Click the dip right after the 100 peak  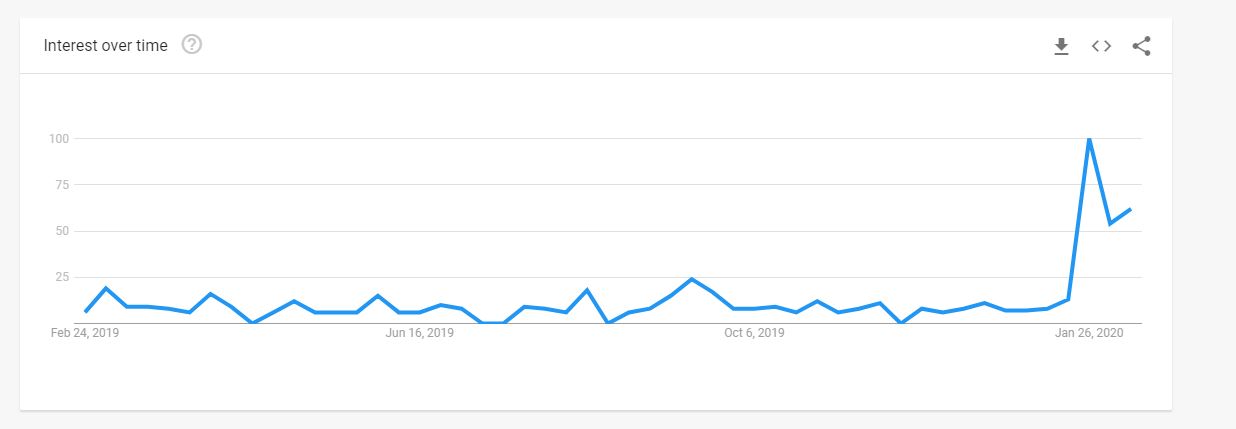click(1110, 223)
